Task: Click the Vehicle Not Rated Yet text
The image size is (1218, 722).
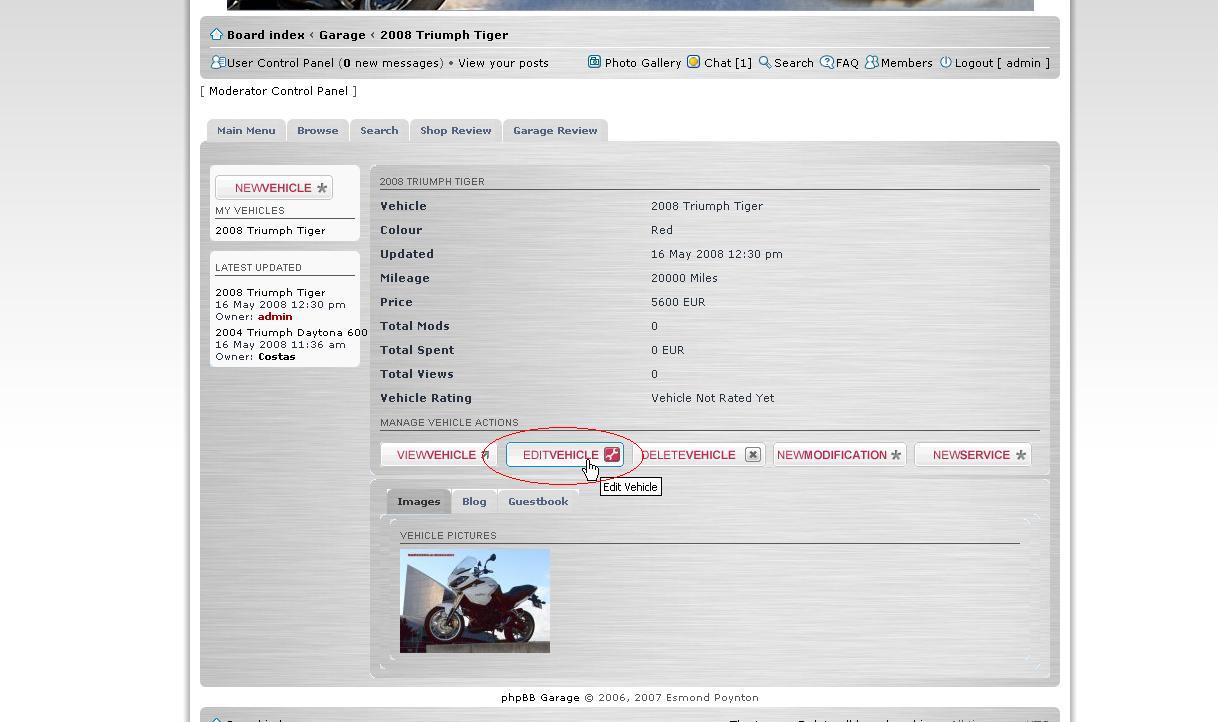Action: [712, 398]
